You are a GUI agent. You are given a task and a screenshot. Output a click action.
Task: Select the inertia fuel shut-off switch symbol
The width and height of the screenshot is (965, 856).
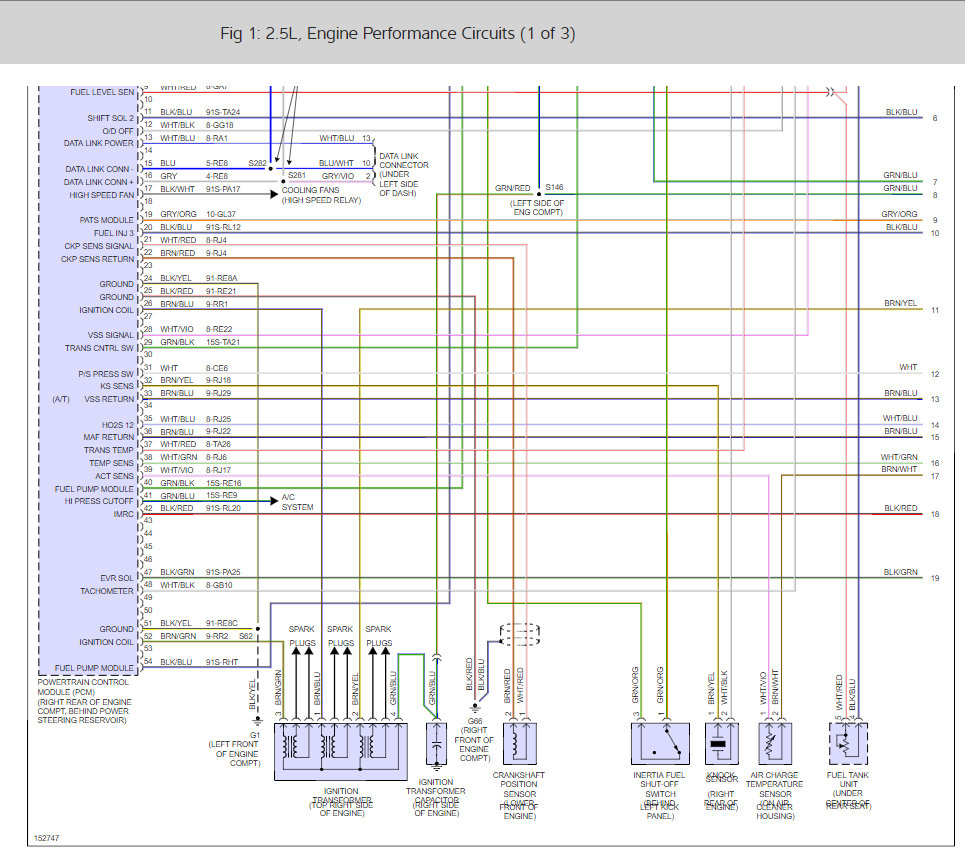[x=660, y=744]
